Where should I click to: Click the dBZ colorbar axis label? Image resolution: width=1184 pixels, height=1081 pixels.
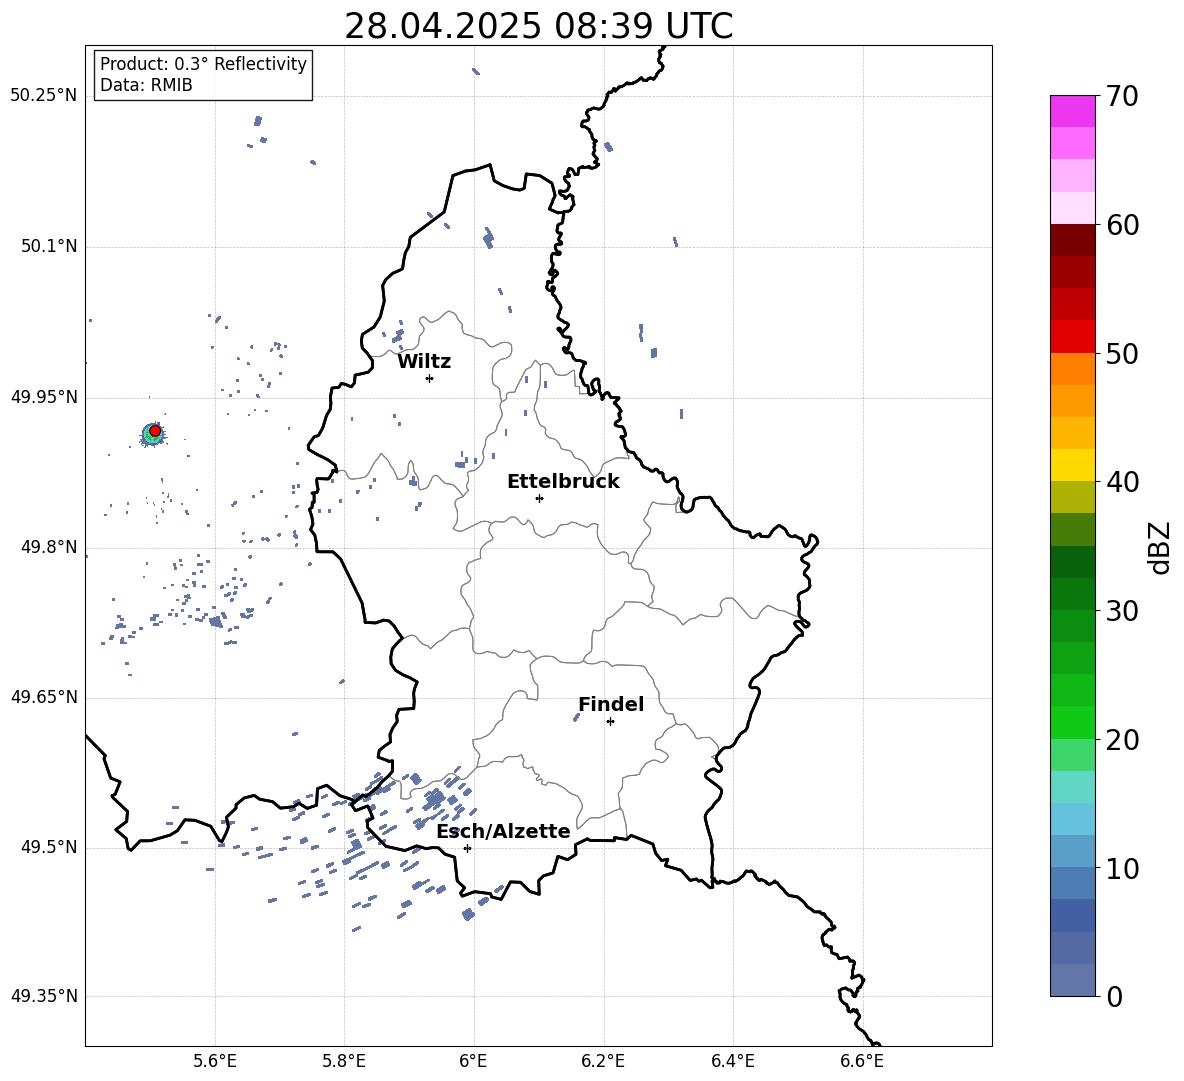point(1161,547)
